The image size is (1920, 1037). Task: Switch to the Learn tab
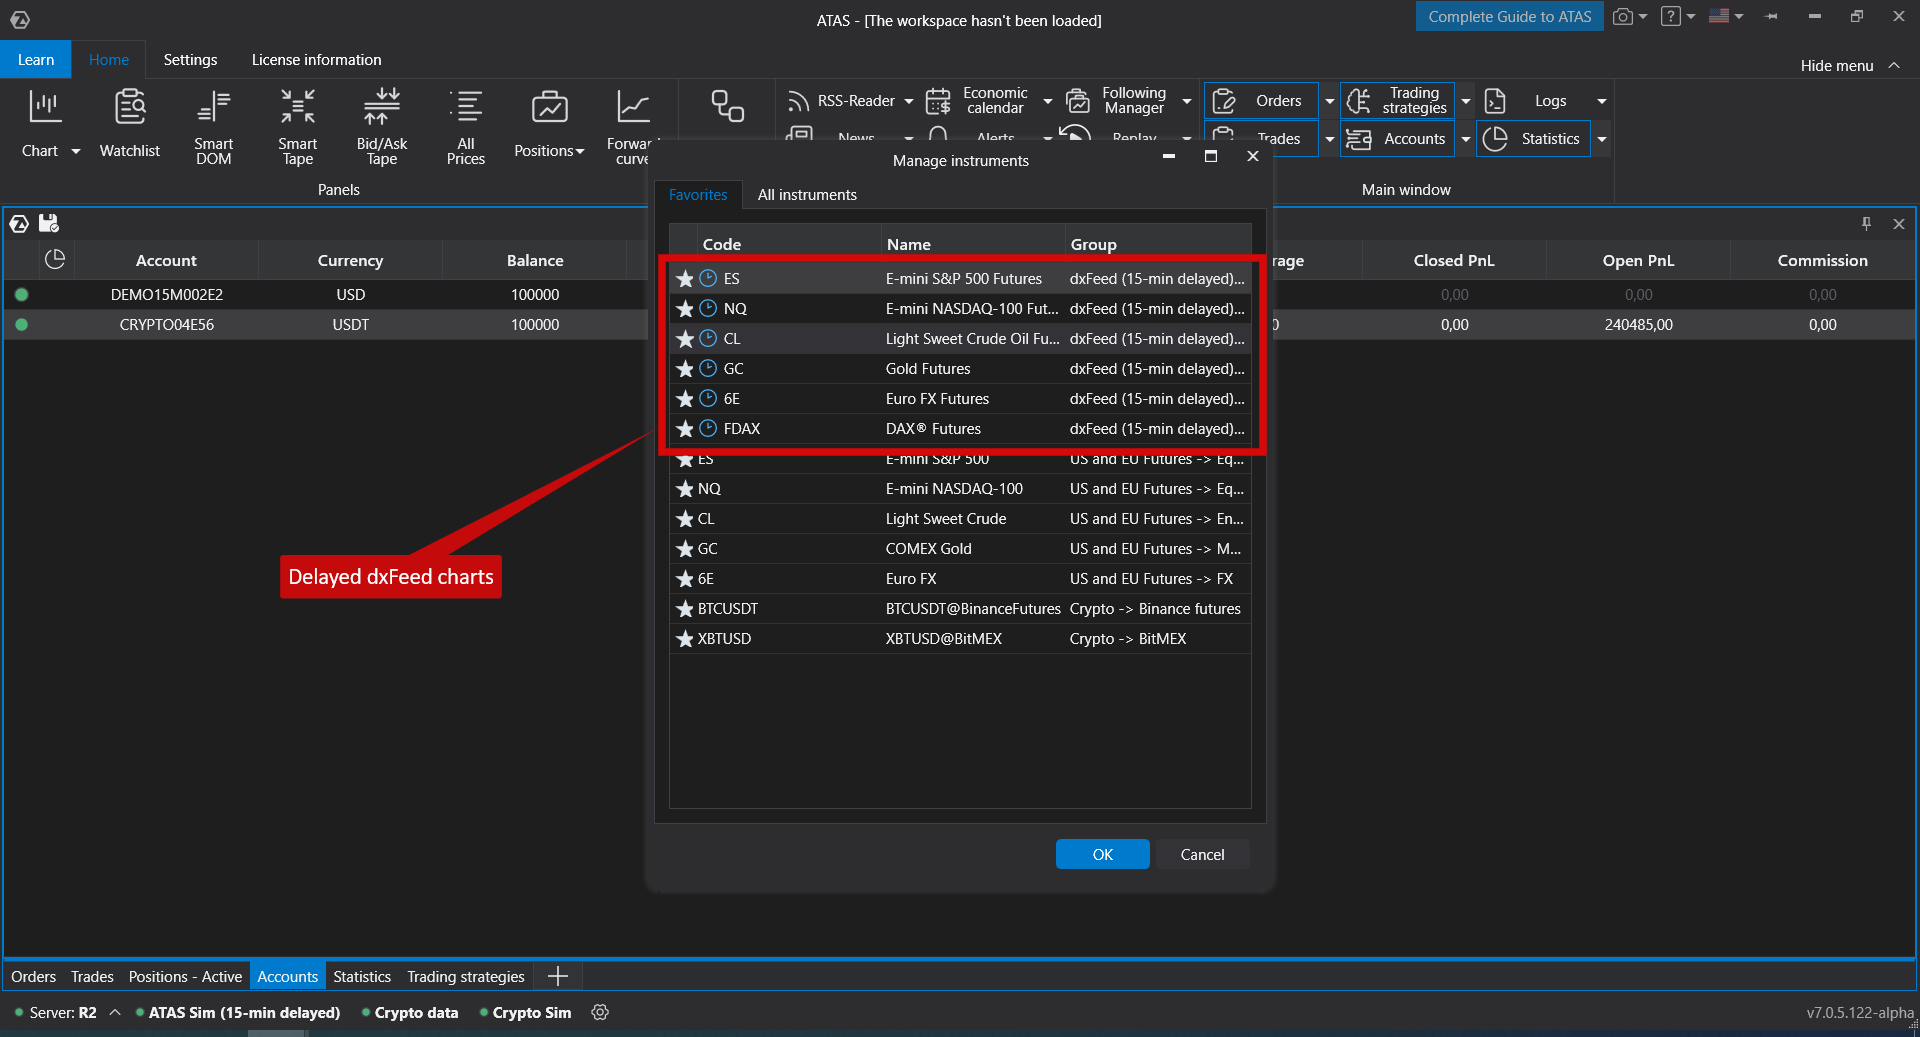coord(36,59)
